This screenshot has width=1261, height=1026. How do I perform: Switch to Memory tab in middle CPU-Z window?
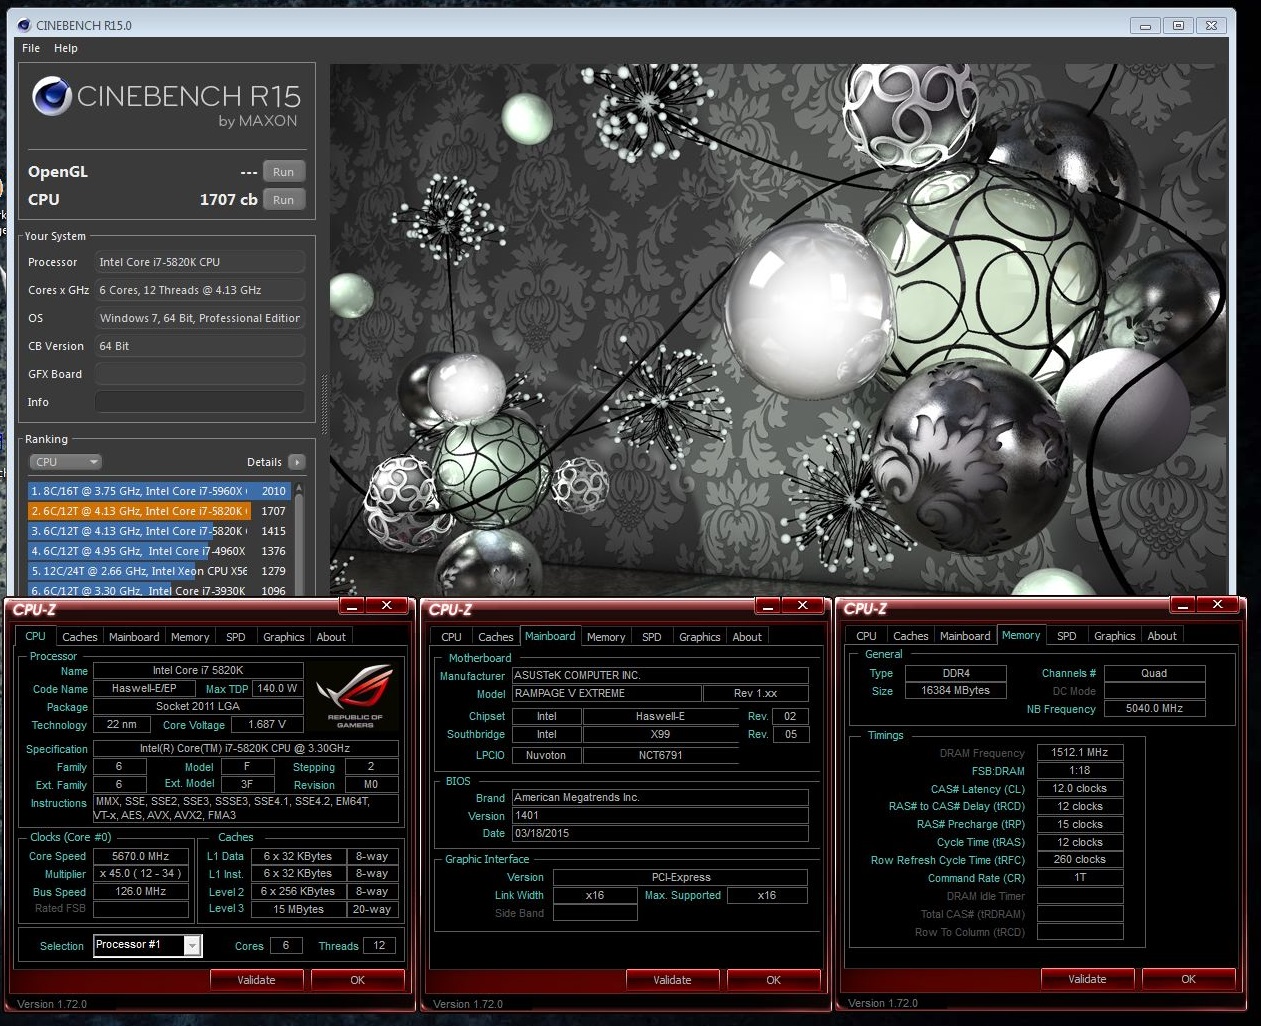click(x=606, y=637)
